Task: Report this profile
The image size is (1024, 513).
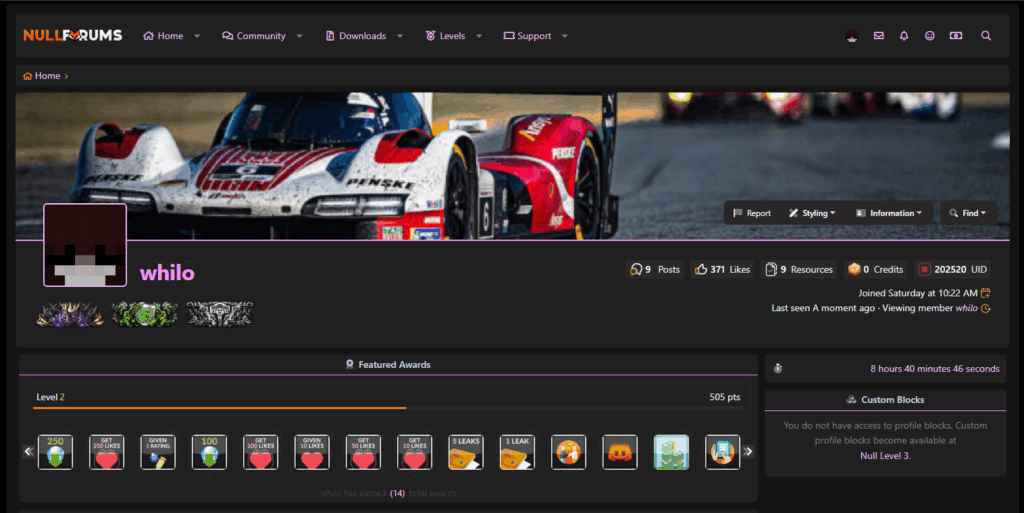Action: coord(752,213)
